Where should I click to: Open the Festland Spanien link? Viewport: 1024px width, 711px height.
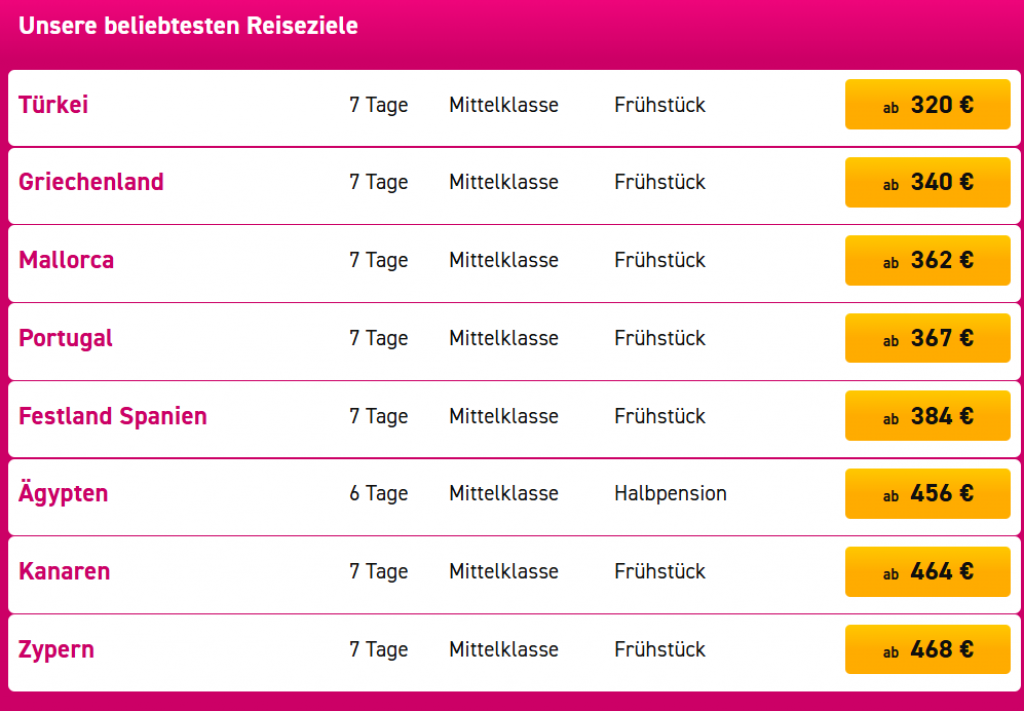112,416
